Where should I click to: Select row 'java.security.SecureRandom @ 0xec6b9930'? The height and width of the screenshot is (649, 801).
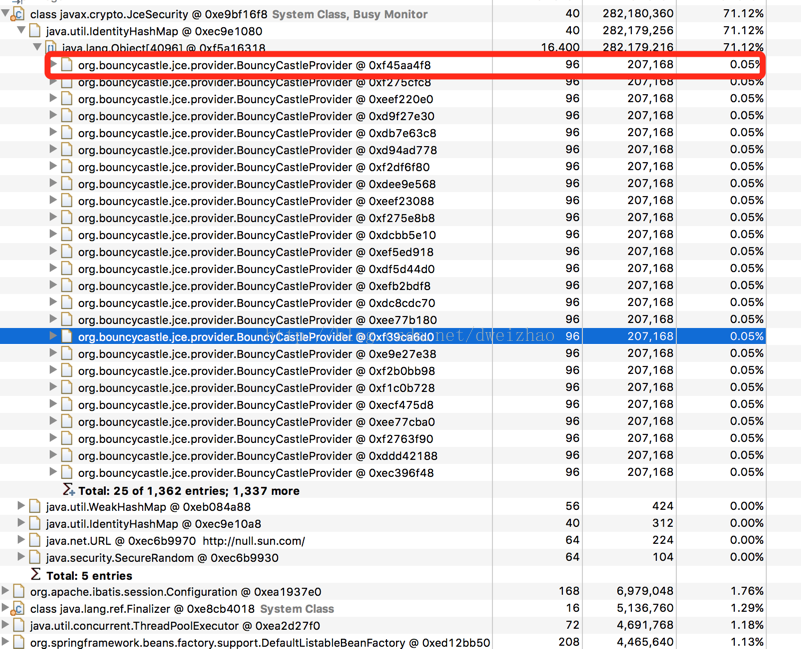tap(383, 558)
